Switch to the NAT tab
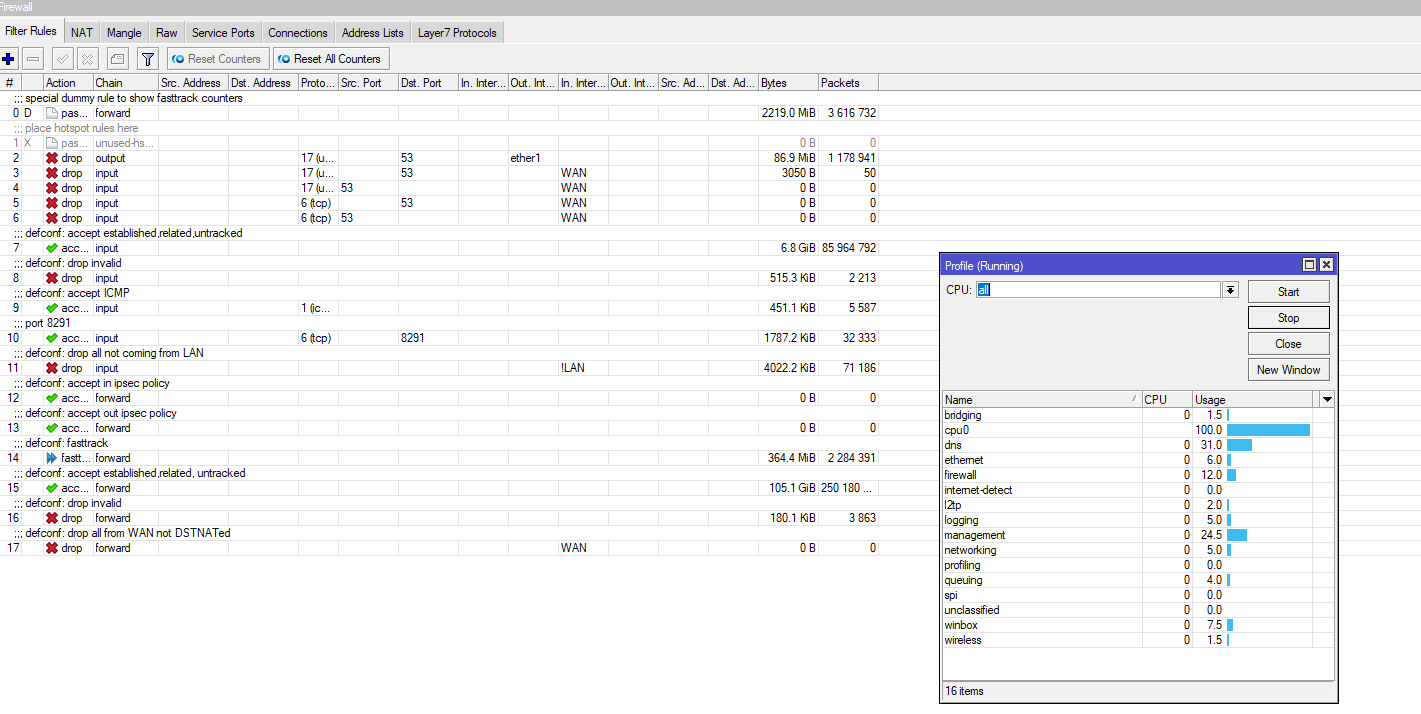 tap(82, 33)
